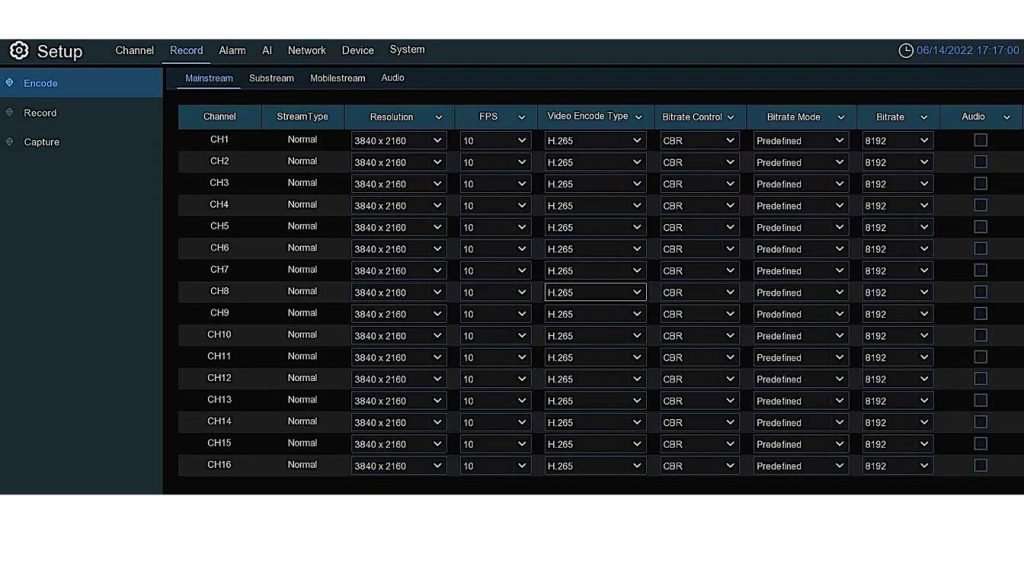Select the CH10 channel row label
Image resolution: width=1024 pixels, height=576 pixels.
click(x=219, y=335)
